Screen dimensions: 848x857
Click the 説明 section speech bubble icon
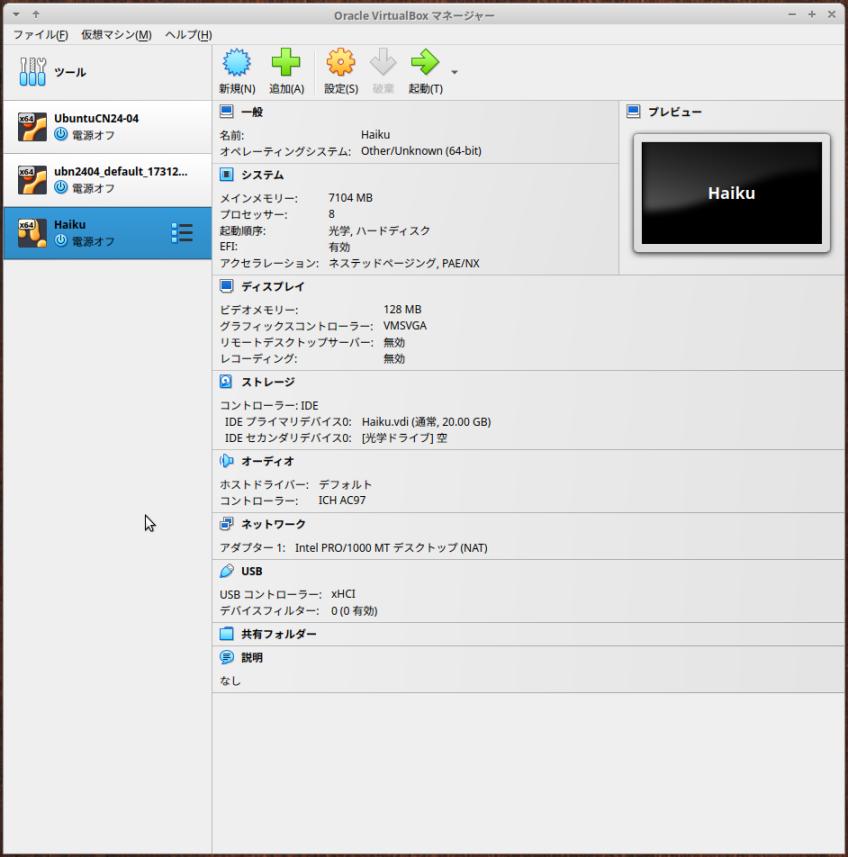(x=226, y=657)
